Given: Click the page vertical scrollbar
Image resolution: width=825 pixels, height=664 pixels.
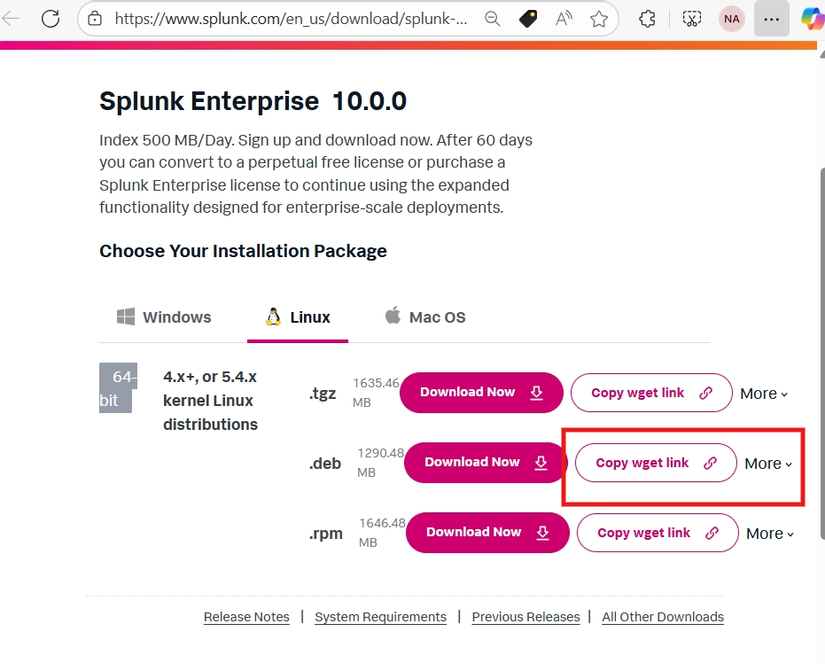Looking at the screenshot, I should [822, 353].
